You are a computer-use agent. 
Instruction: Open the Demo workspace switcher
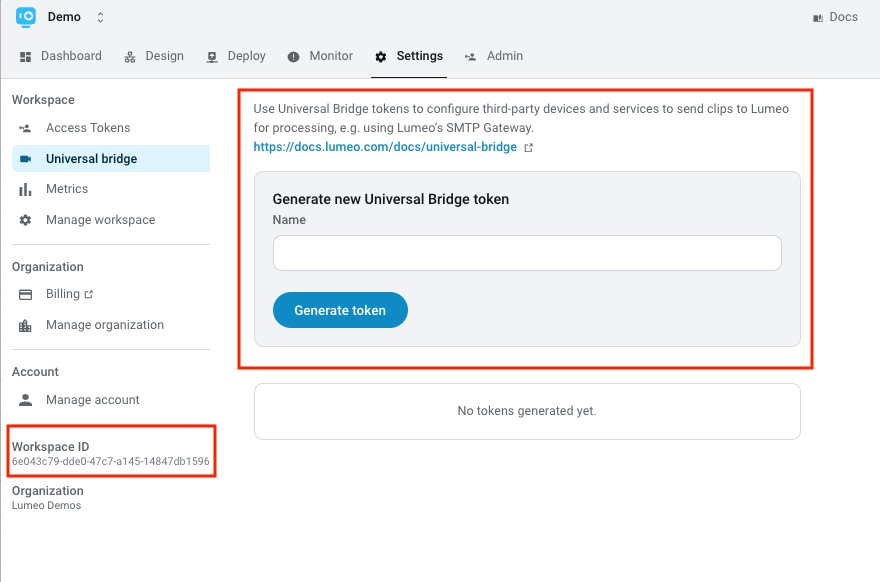76,17
